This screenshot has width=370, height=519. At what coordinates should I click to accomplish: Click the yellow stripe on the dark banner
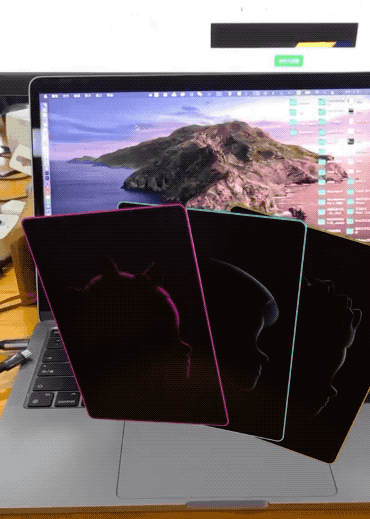315,44
